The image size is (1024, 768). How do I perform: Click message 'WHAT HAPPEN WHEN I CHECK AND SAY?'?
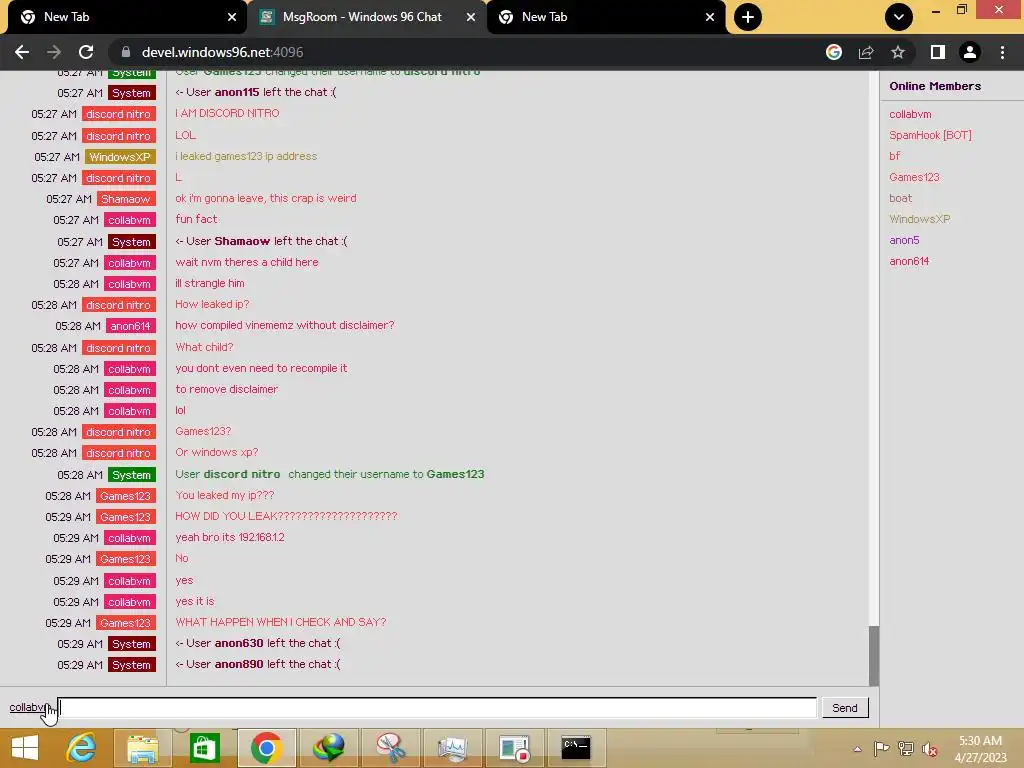click(x=280, y=622)
